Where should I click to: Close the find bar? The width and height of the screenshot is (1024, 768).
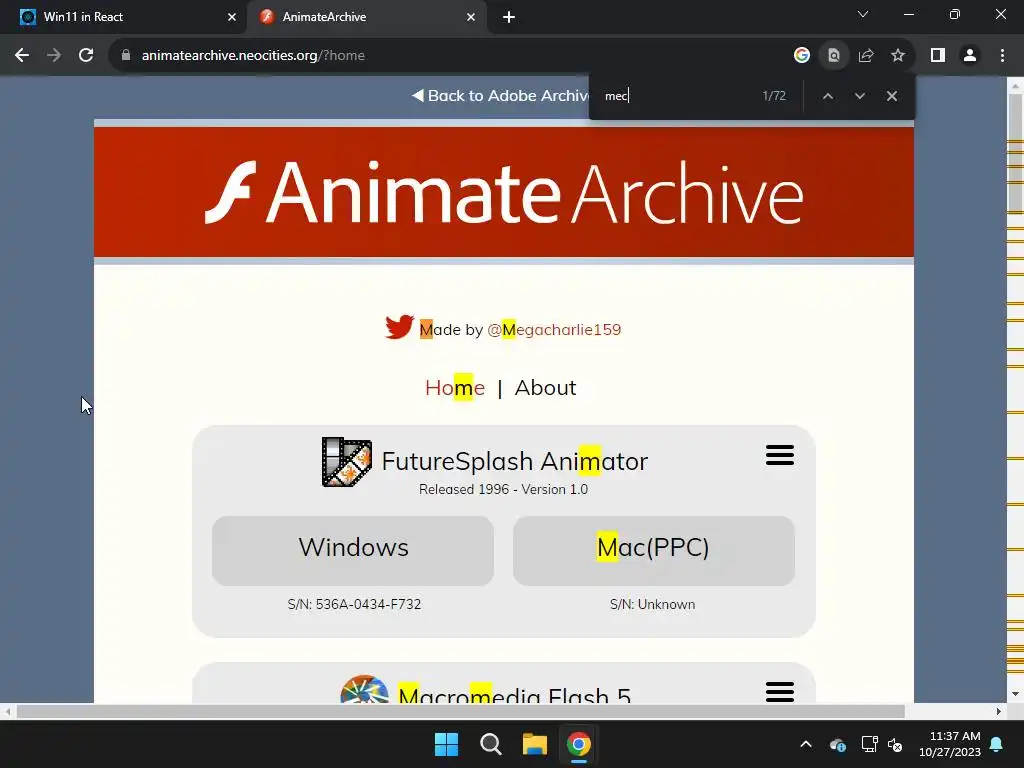[x=891, y=96]
